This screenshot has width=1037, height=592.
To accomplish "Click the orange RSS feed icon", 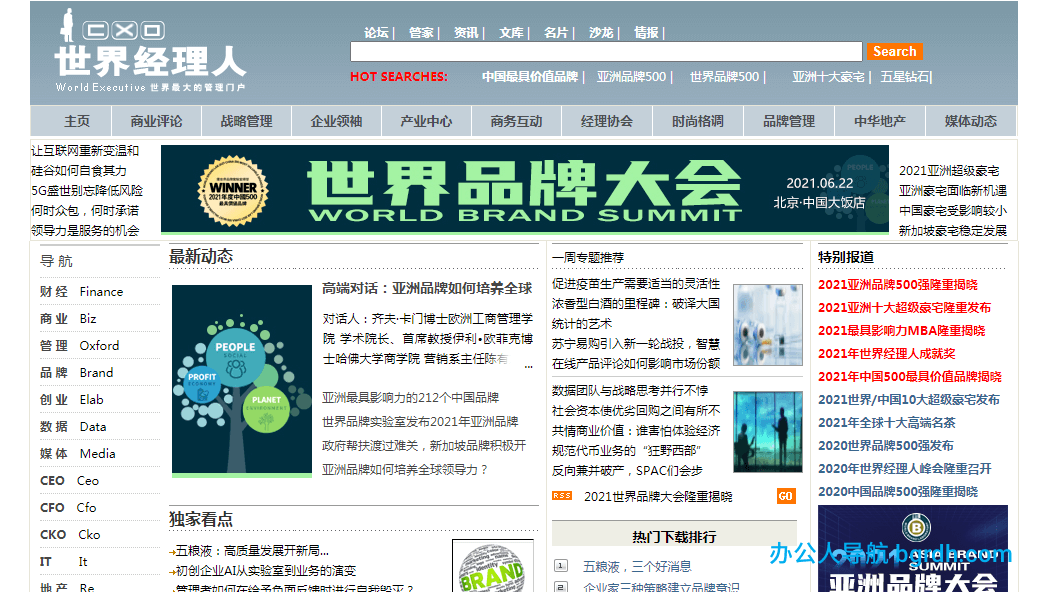I will click(562, 496).
